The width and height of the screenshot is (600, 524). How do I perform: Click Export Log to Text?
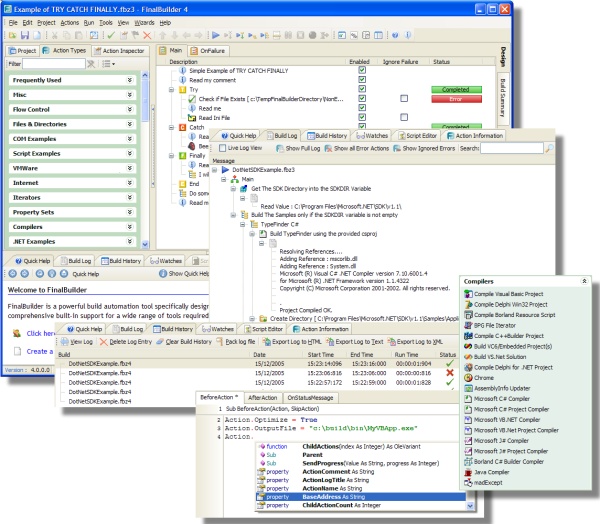355,342
